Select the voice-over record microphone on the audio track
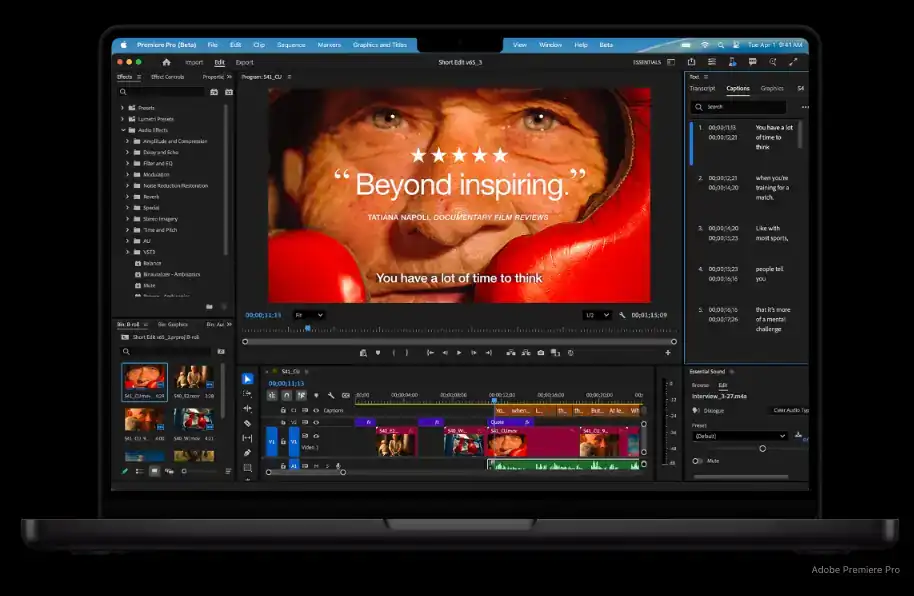The height and width of the screenshot is (596, 914). [x=339, y=464]
